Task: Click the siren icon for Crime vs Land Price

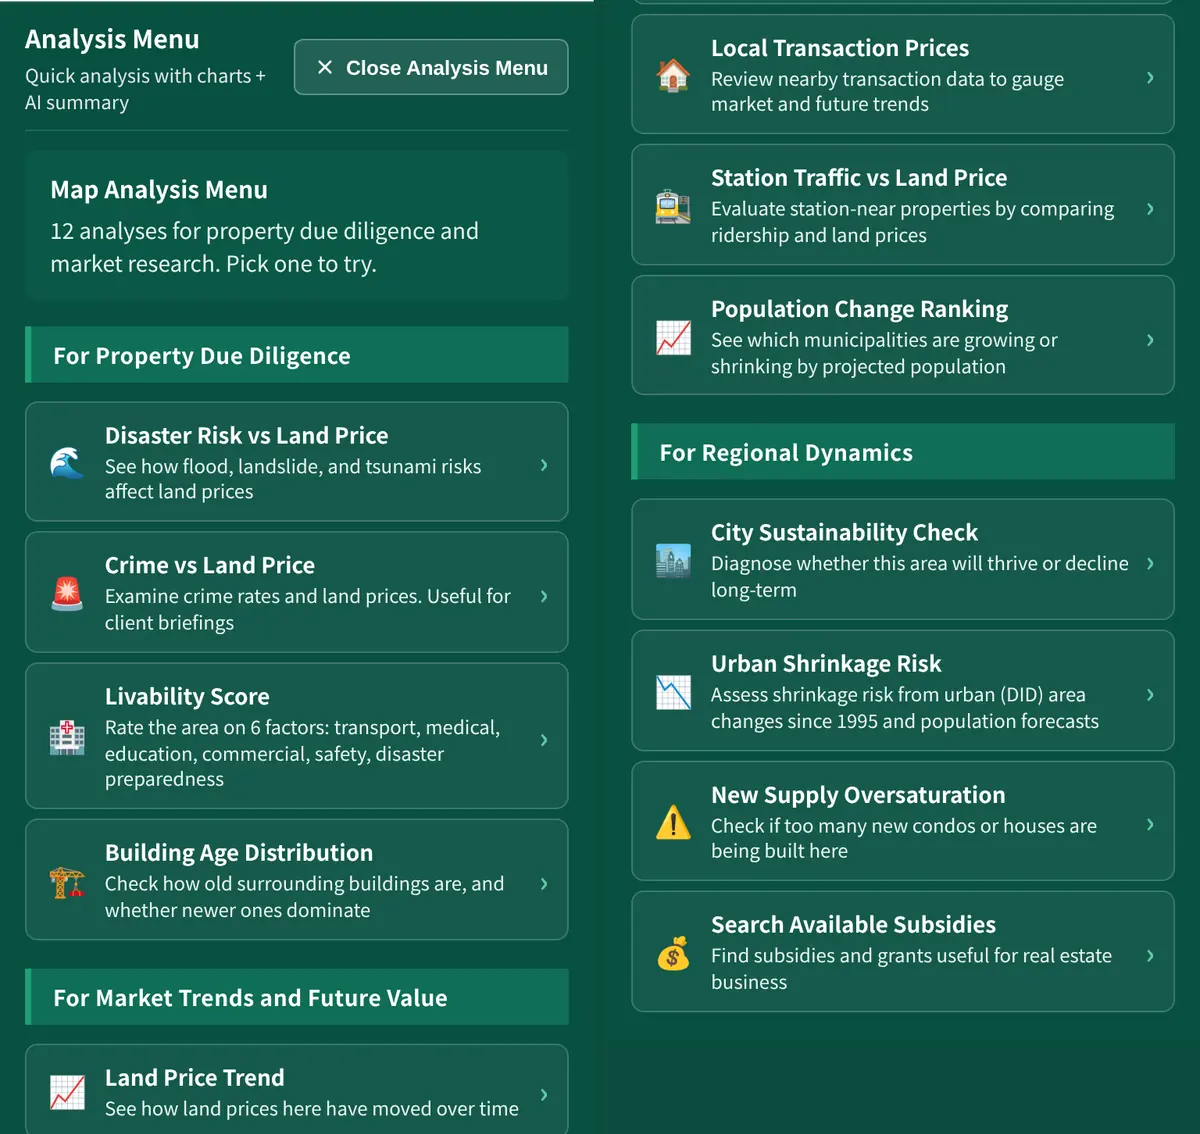Action: pyautogui.click(x=67, y=593)
